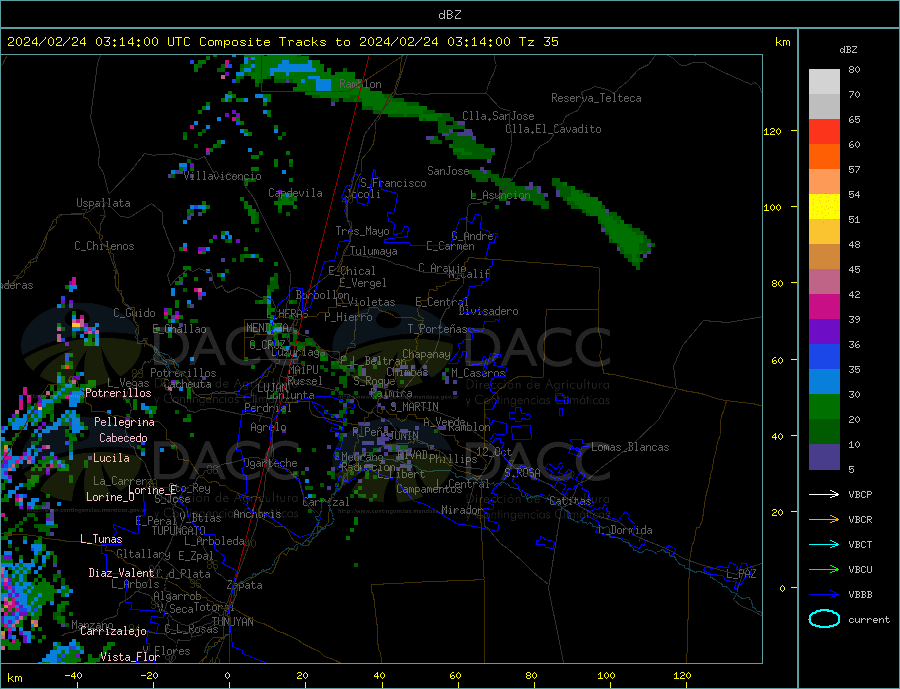Click the Diaz_Valent map label
The height and width of the screenshot is (689, 900).
(x=121, y=573)
